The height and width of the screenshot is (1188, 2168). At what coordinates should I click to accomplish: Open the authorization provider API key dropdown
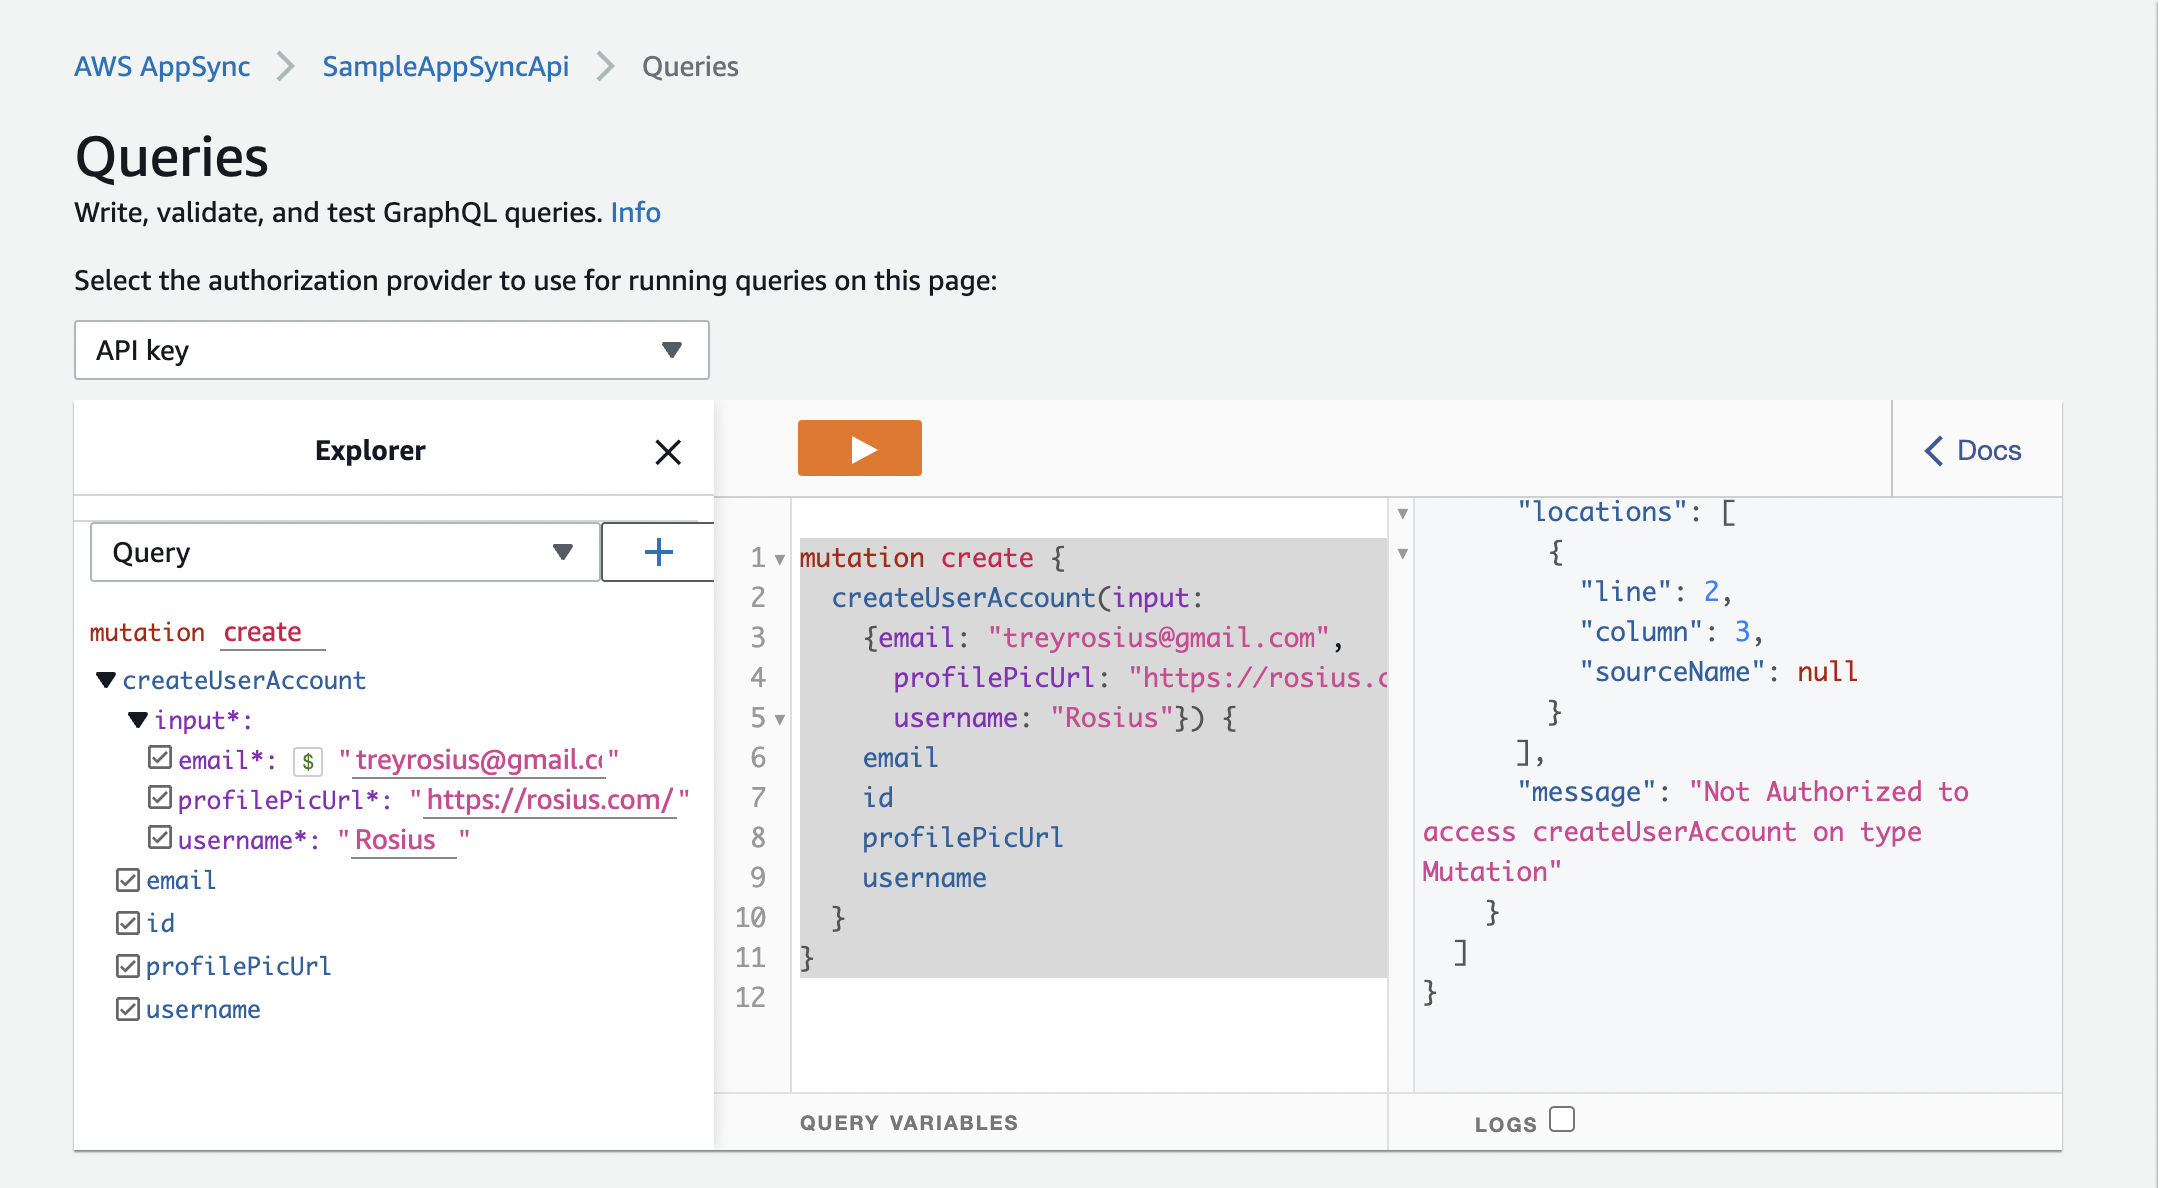tap(392, 350)
